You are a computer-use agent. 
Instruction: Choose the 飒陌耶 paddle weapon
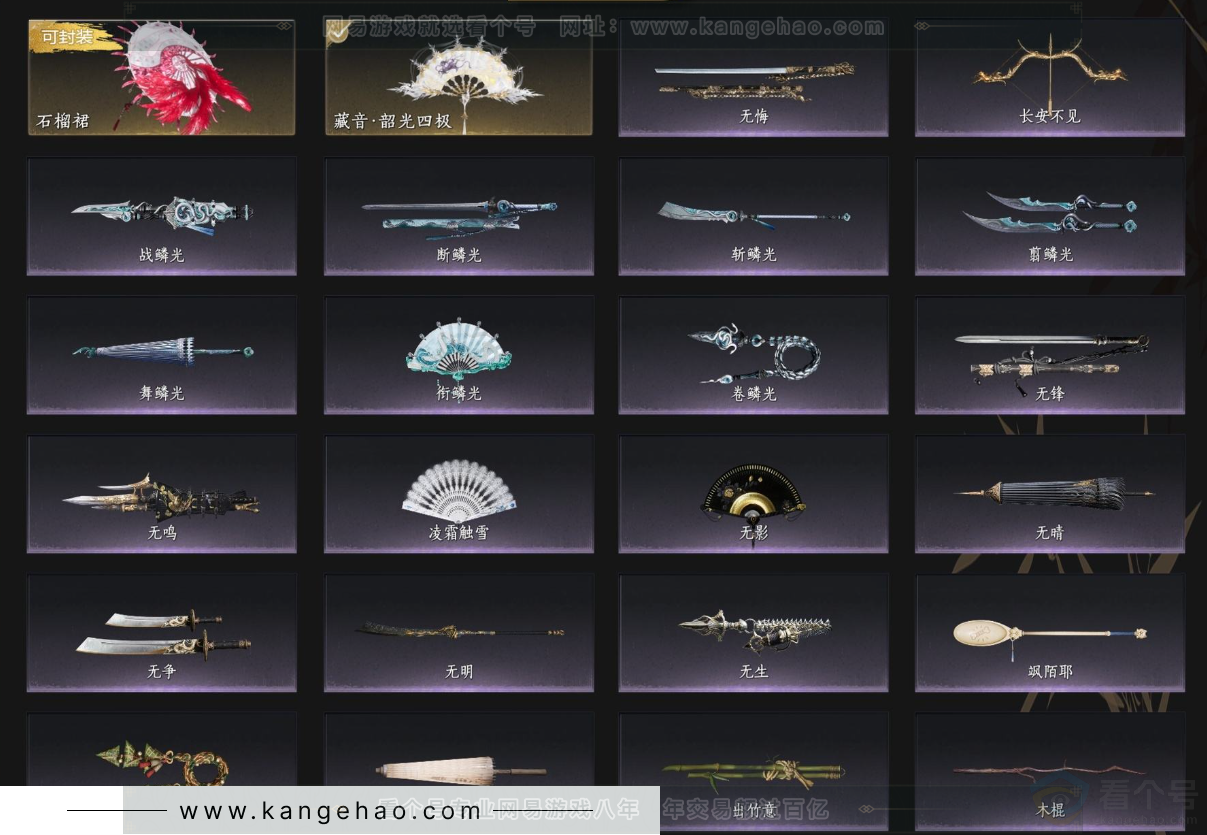coord(1050,632)
